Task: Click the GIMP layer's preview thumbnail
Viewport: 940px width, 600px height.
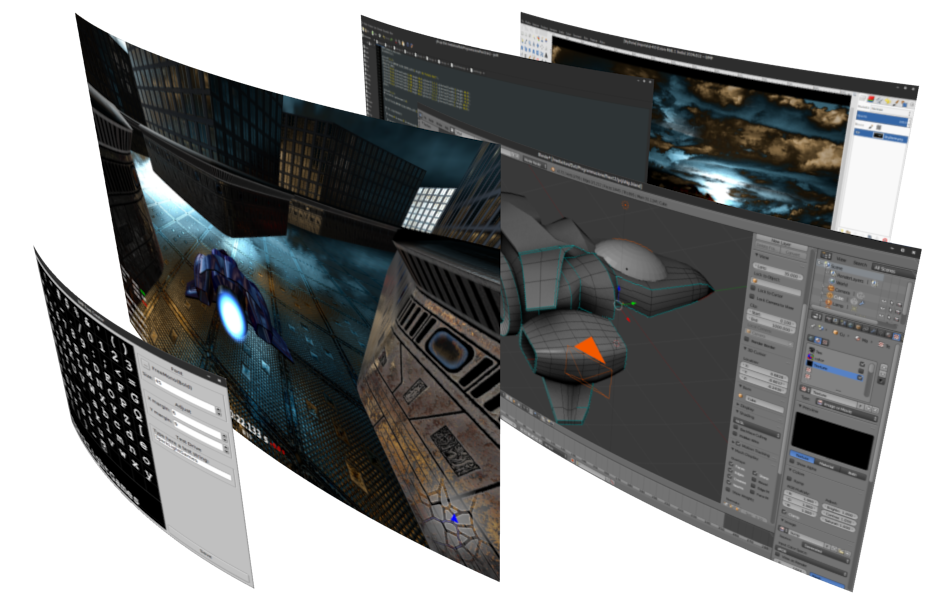Action: point(876,137)
